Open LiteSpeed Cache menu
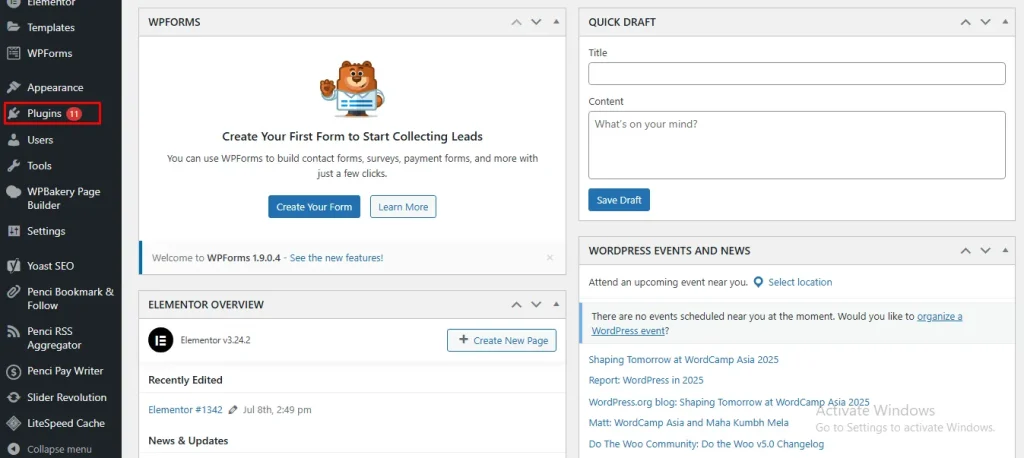The image size is (1024, 458). [x=66, y=423]
